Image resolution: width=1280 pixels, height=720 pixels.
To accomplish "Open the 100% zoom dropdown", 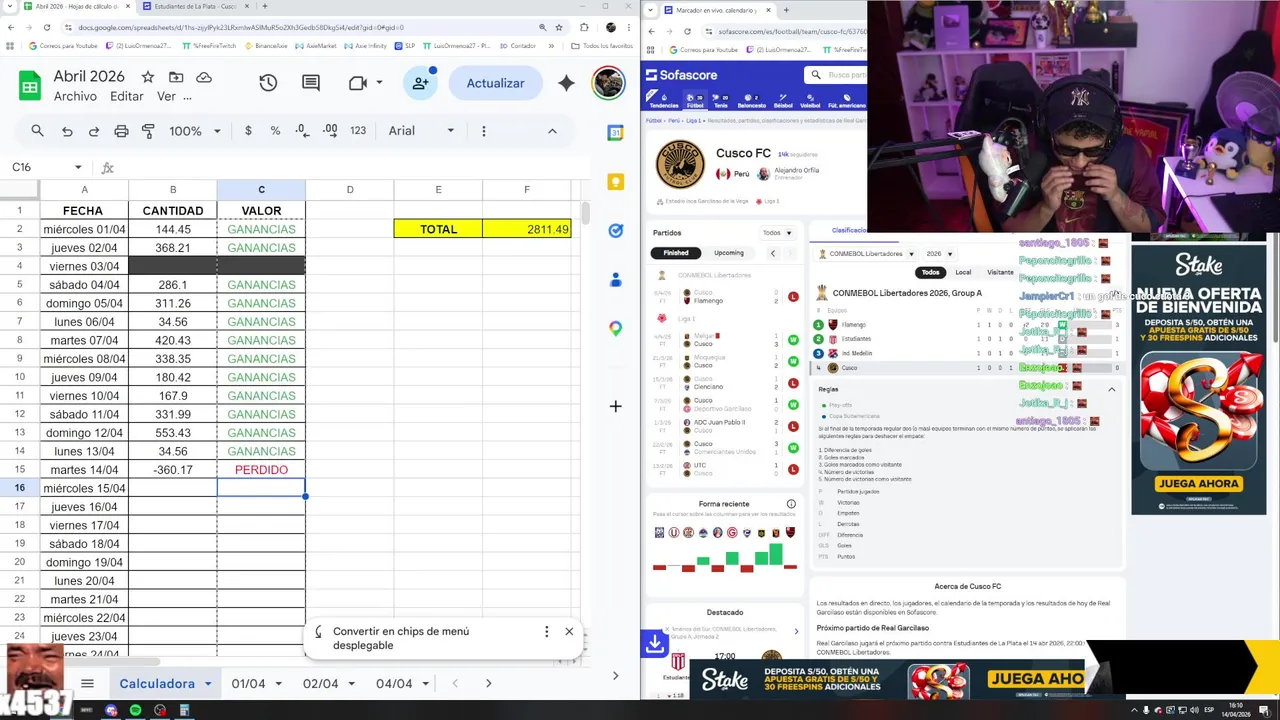I will 194,131.
